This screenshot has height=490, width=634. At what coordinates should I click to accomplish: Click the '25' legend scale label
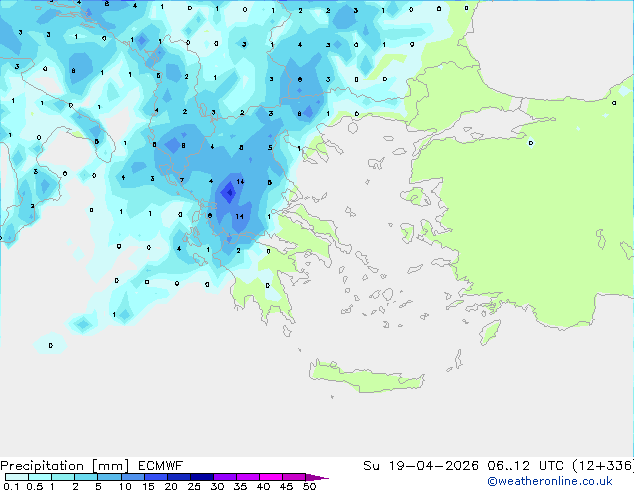coord(194,486)
